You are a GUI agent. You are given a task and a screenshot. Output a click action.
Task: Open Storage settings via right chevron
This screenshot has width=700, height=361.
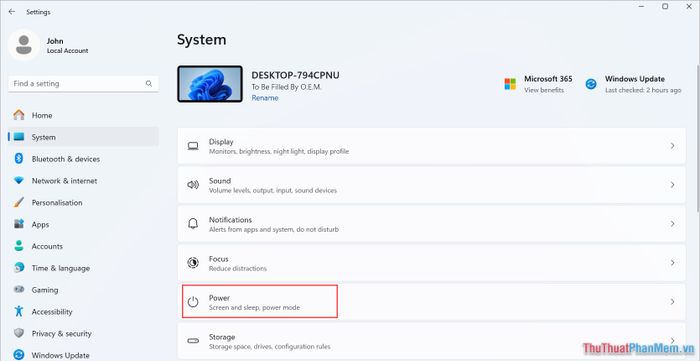coord(672,341)
